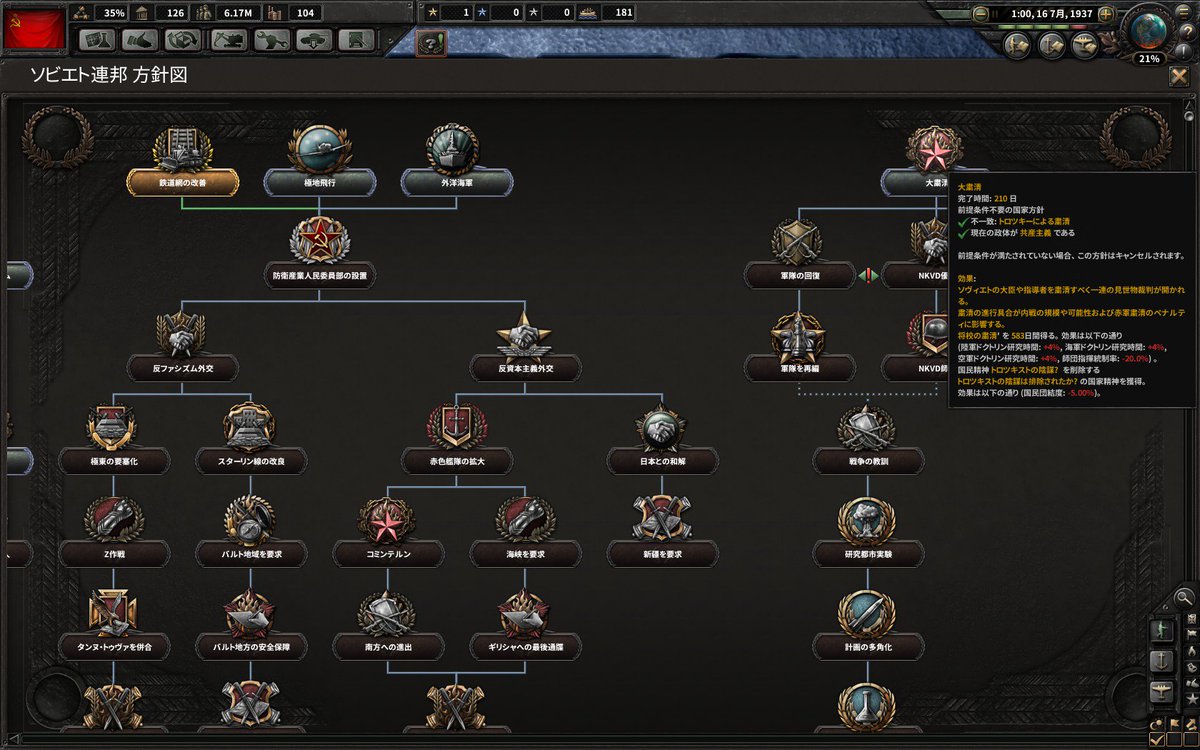Click the Z作戦 focus icon
1200x750 pixels.
pyautogui.click(x=113, y=519)
